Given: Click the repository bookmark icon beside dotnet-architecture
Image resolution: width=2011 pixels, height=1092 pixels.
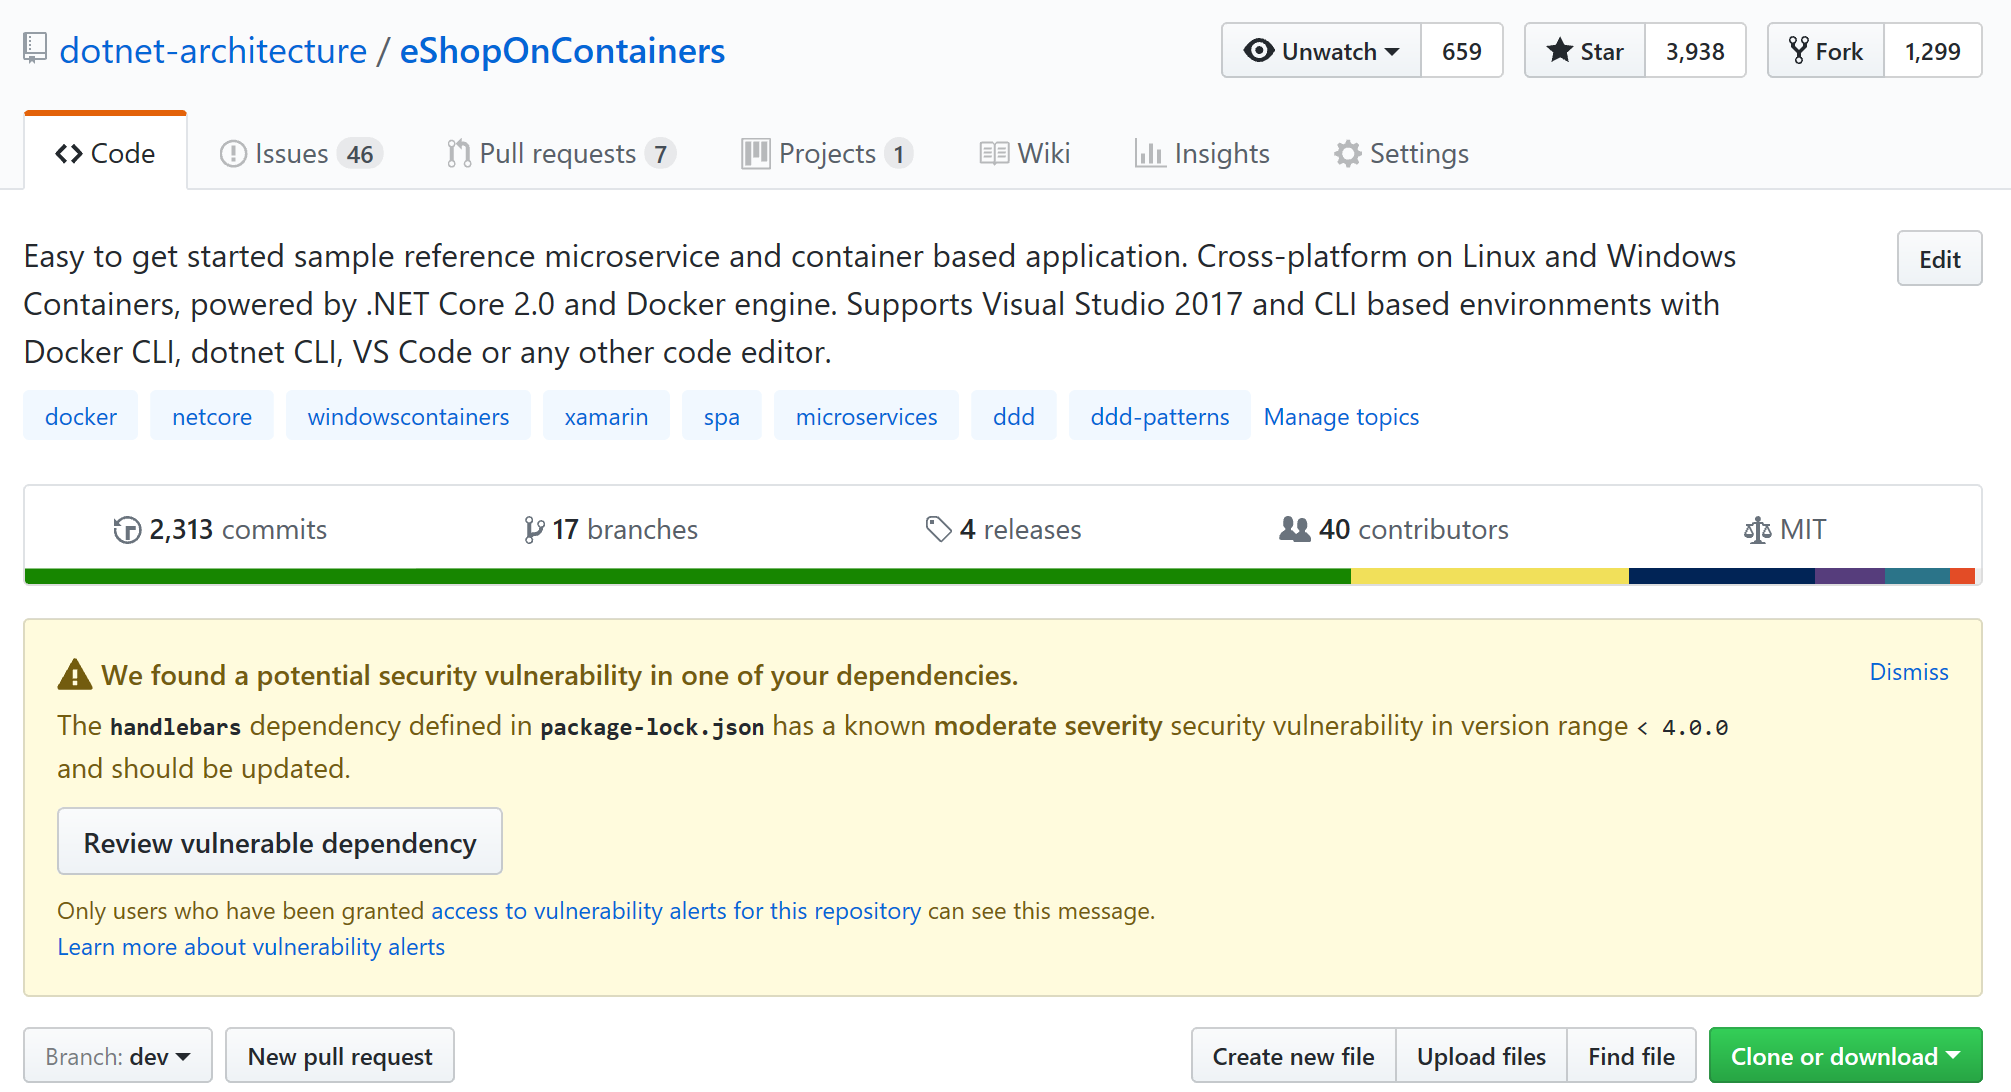Looking at the screenshot, I should point(34,48).
